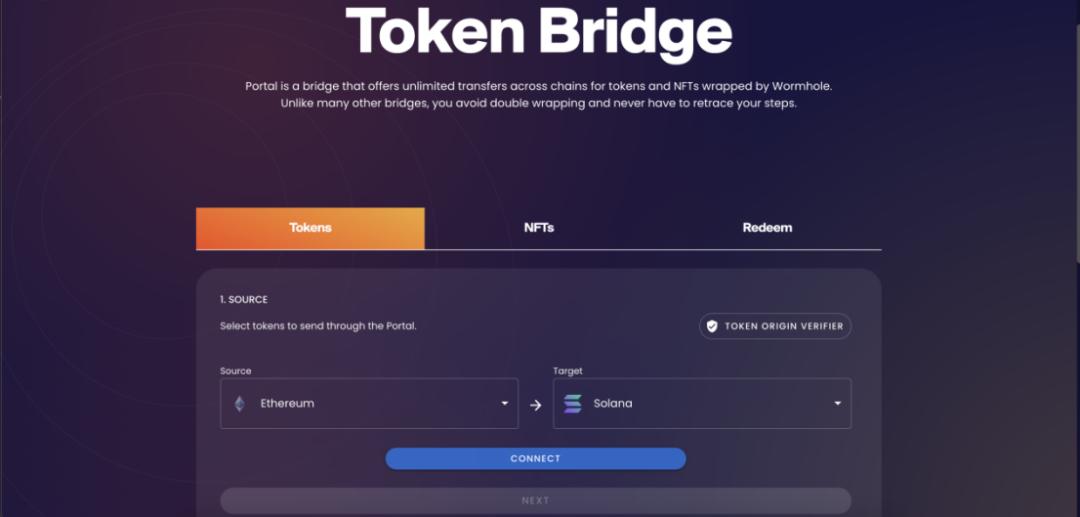
Task: Open the Ethereum source chain selector
Action: [x=368, y=404]
